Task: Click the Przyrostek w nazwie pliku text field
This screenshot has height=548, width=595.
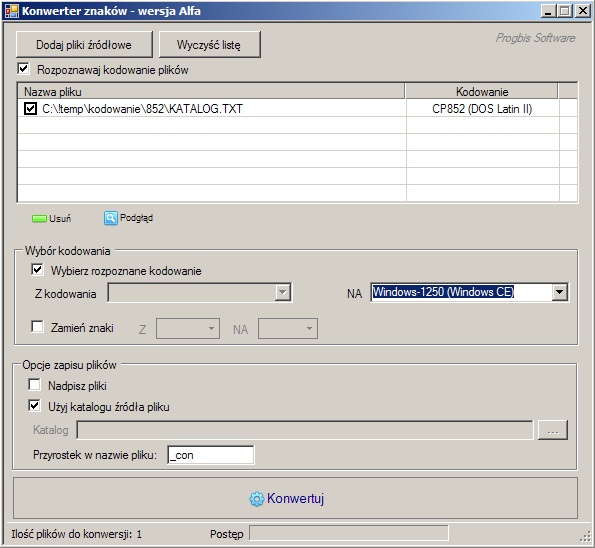Action: 211,455
